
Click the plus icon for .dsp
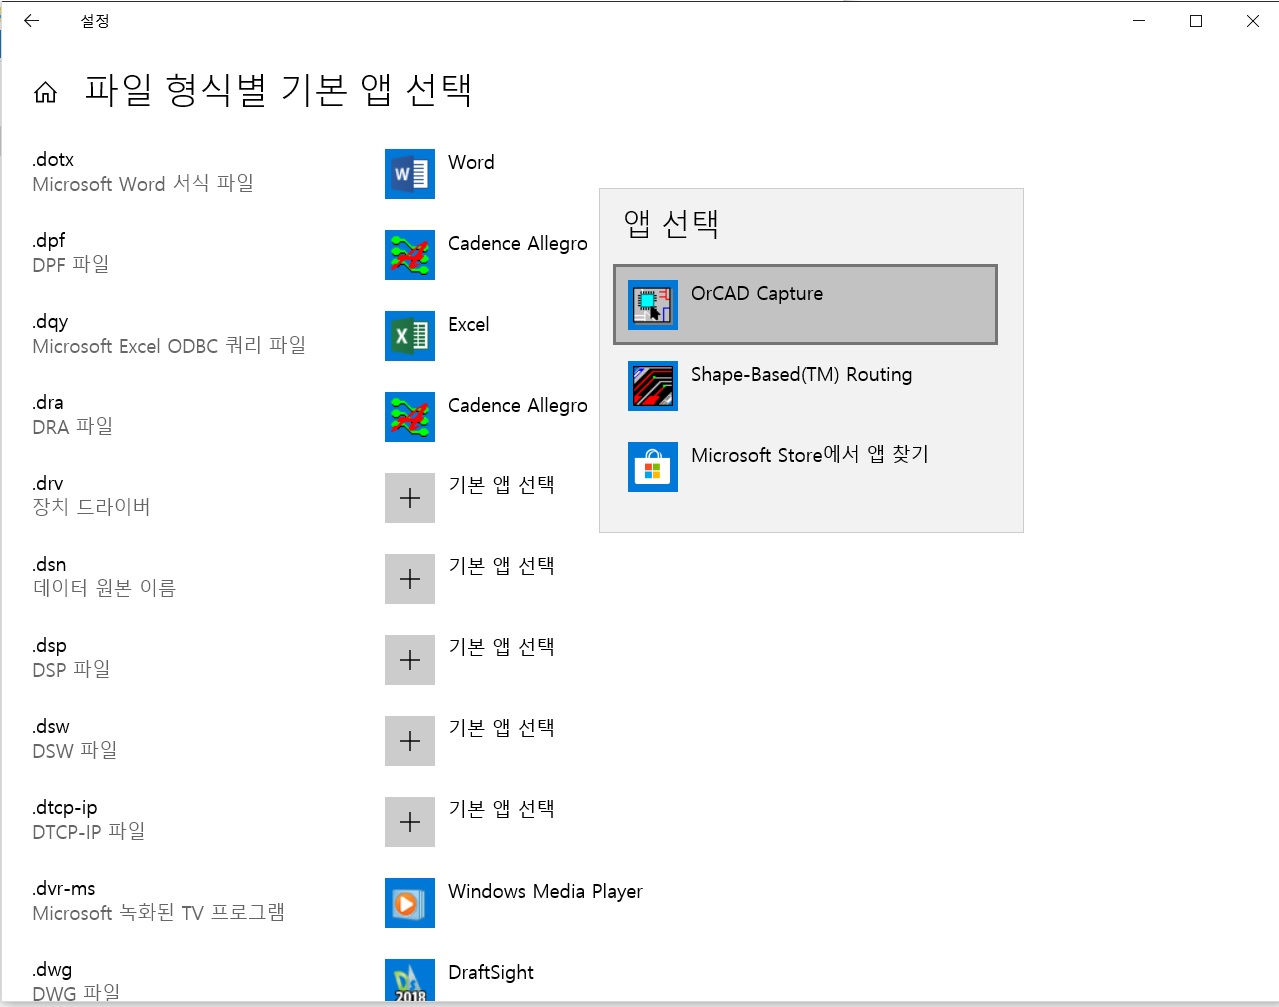410,660
